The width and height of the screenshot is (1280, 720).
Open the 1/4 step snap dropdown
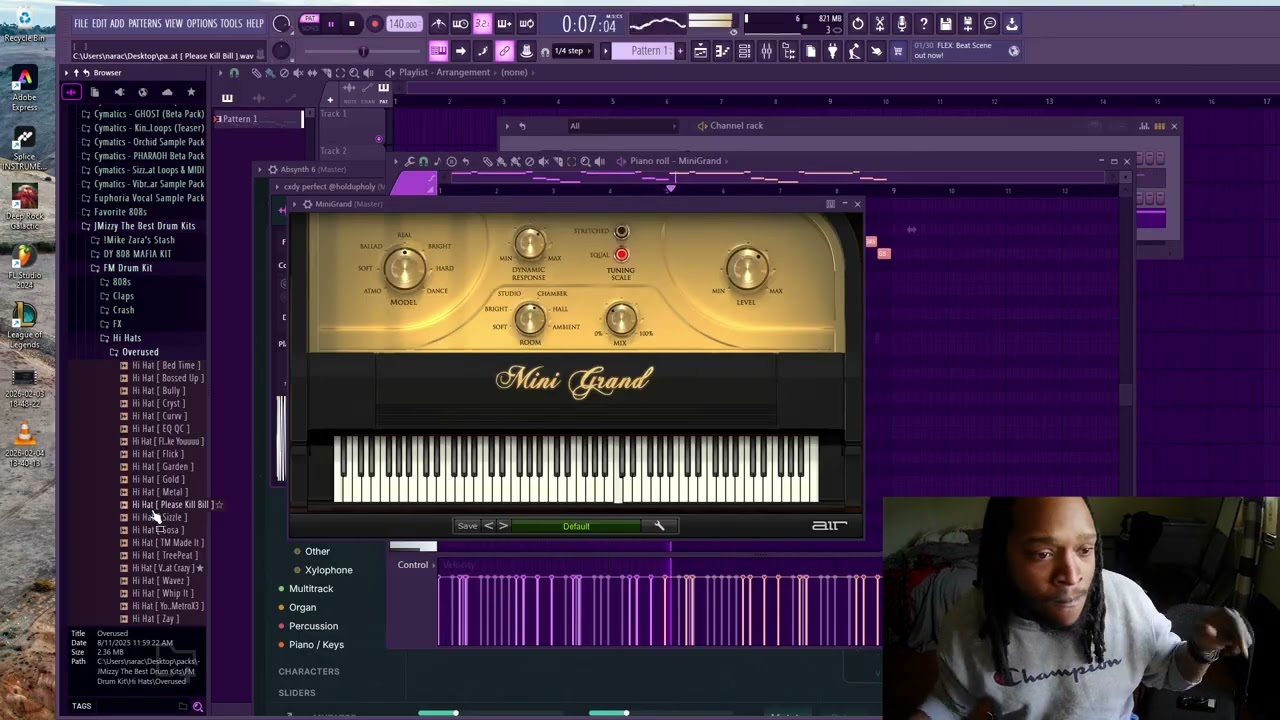point(573,51)
